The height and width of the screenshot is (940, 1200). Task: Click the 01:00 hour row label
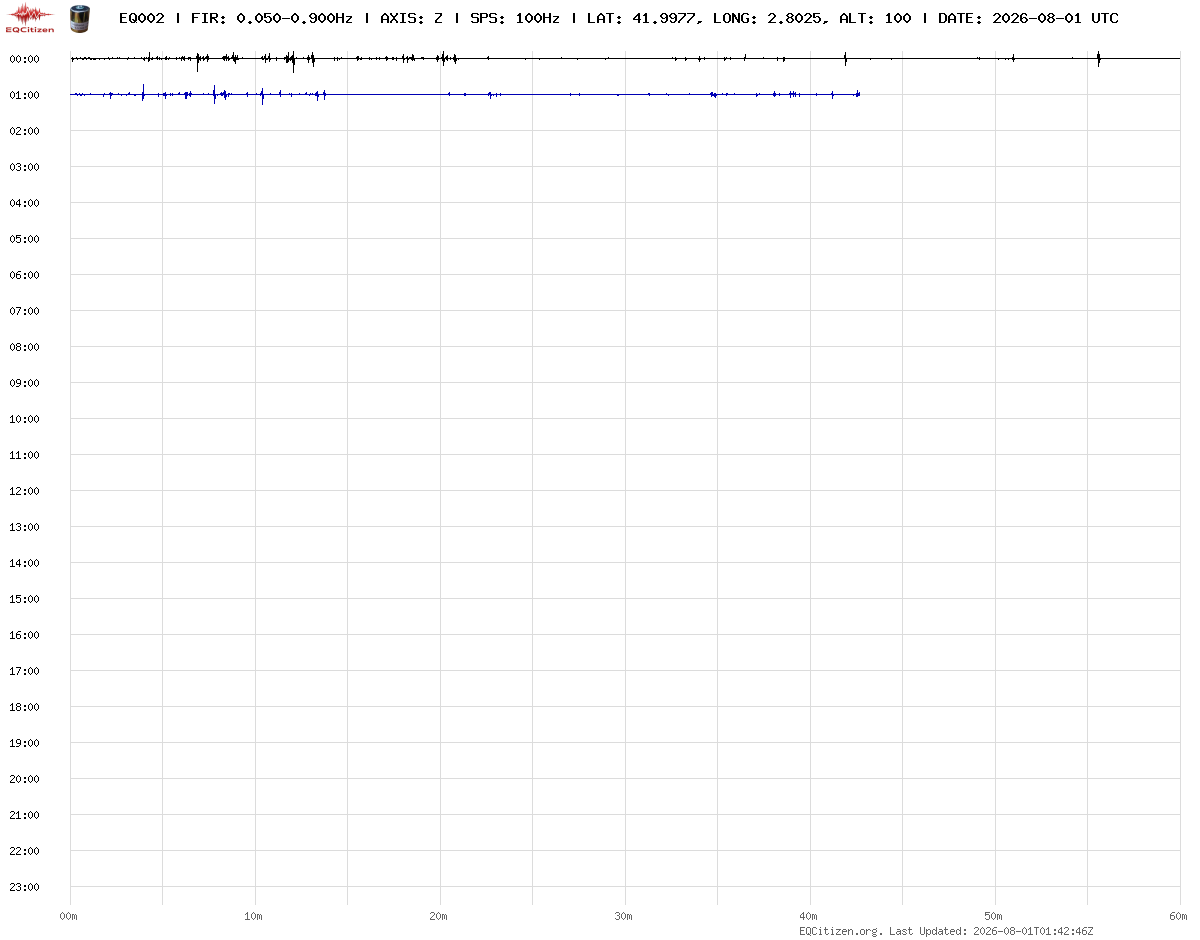[24, 95]
